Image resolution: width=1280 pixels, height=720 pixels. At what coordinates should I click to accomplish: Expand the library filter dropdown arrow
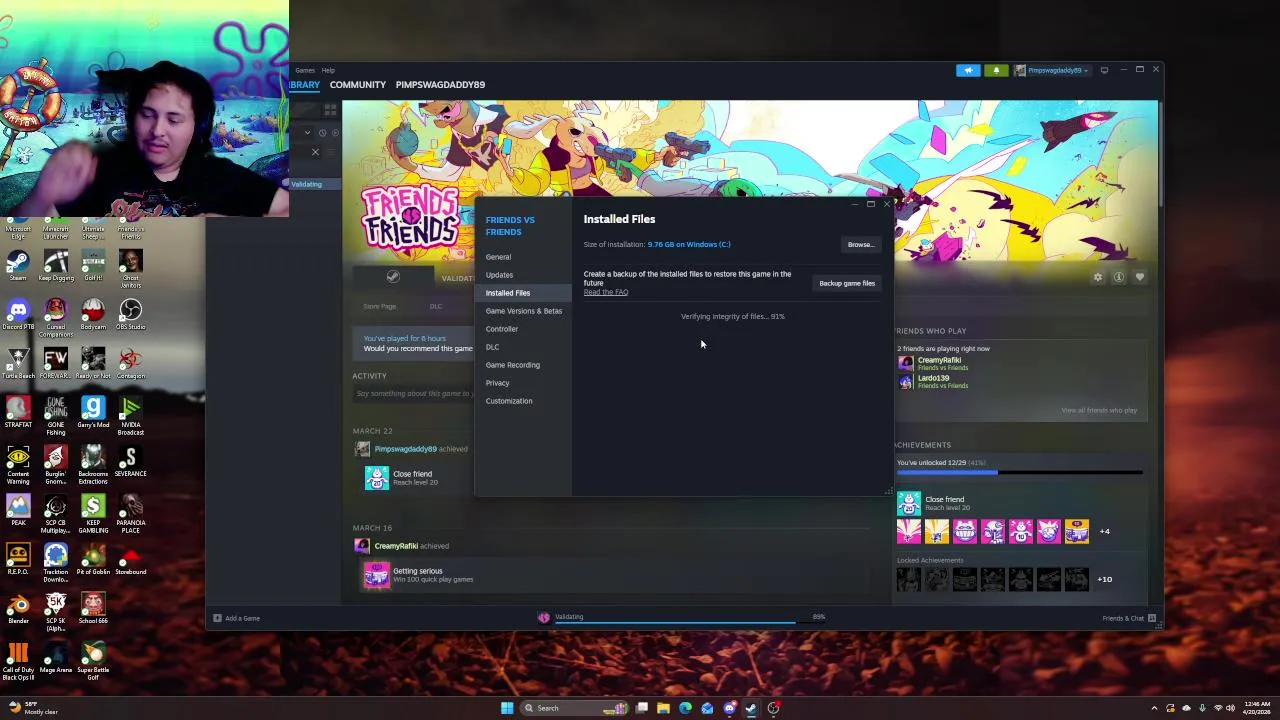(x=308, y=132)
